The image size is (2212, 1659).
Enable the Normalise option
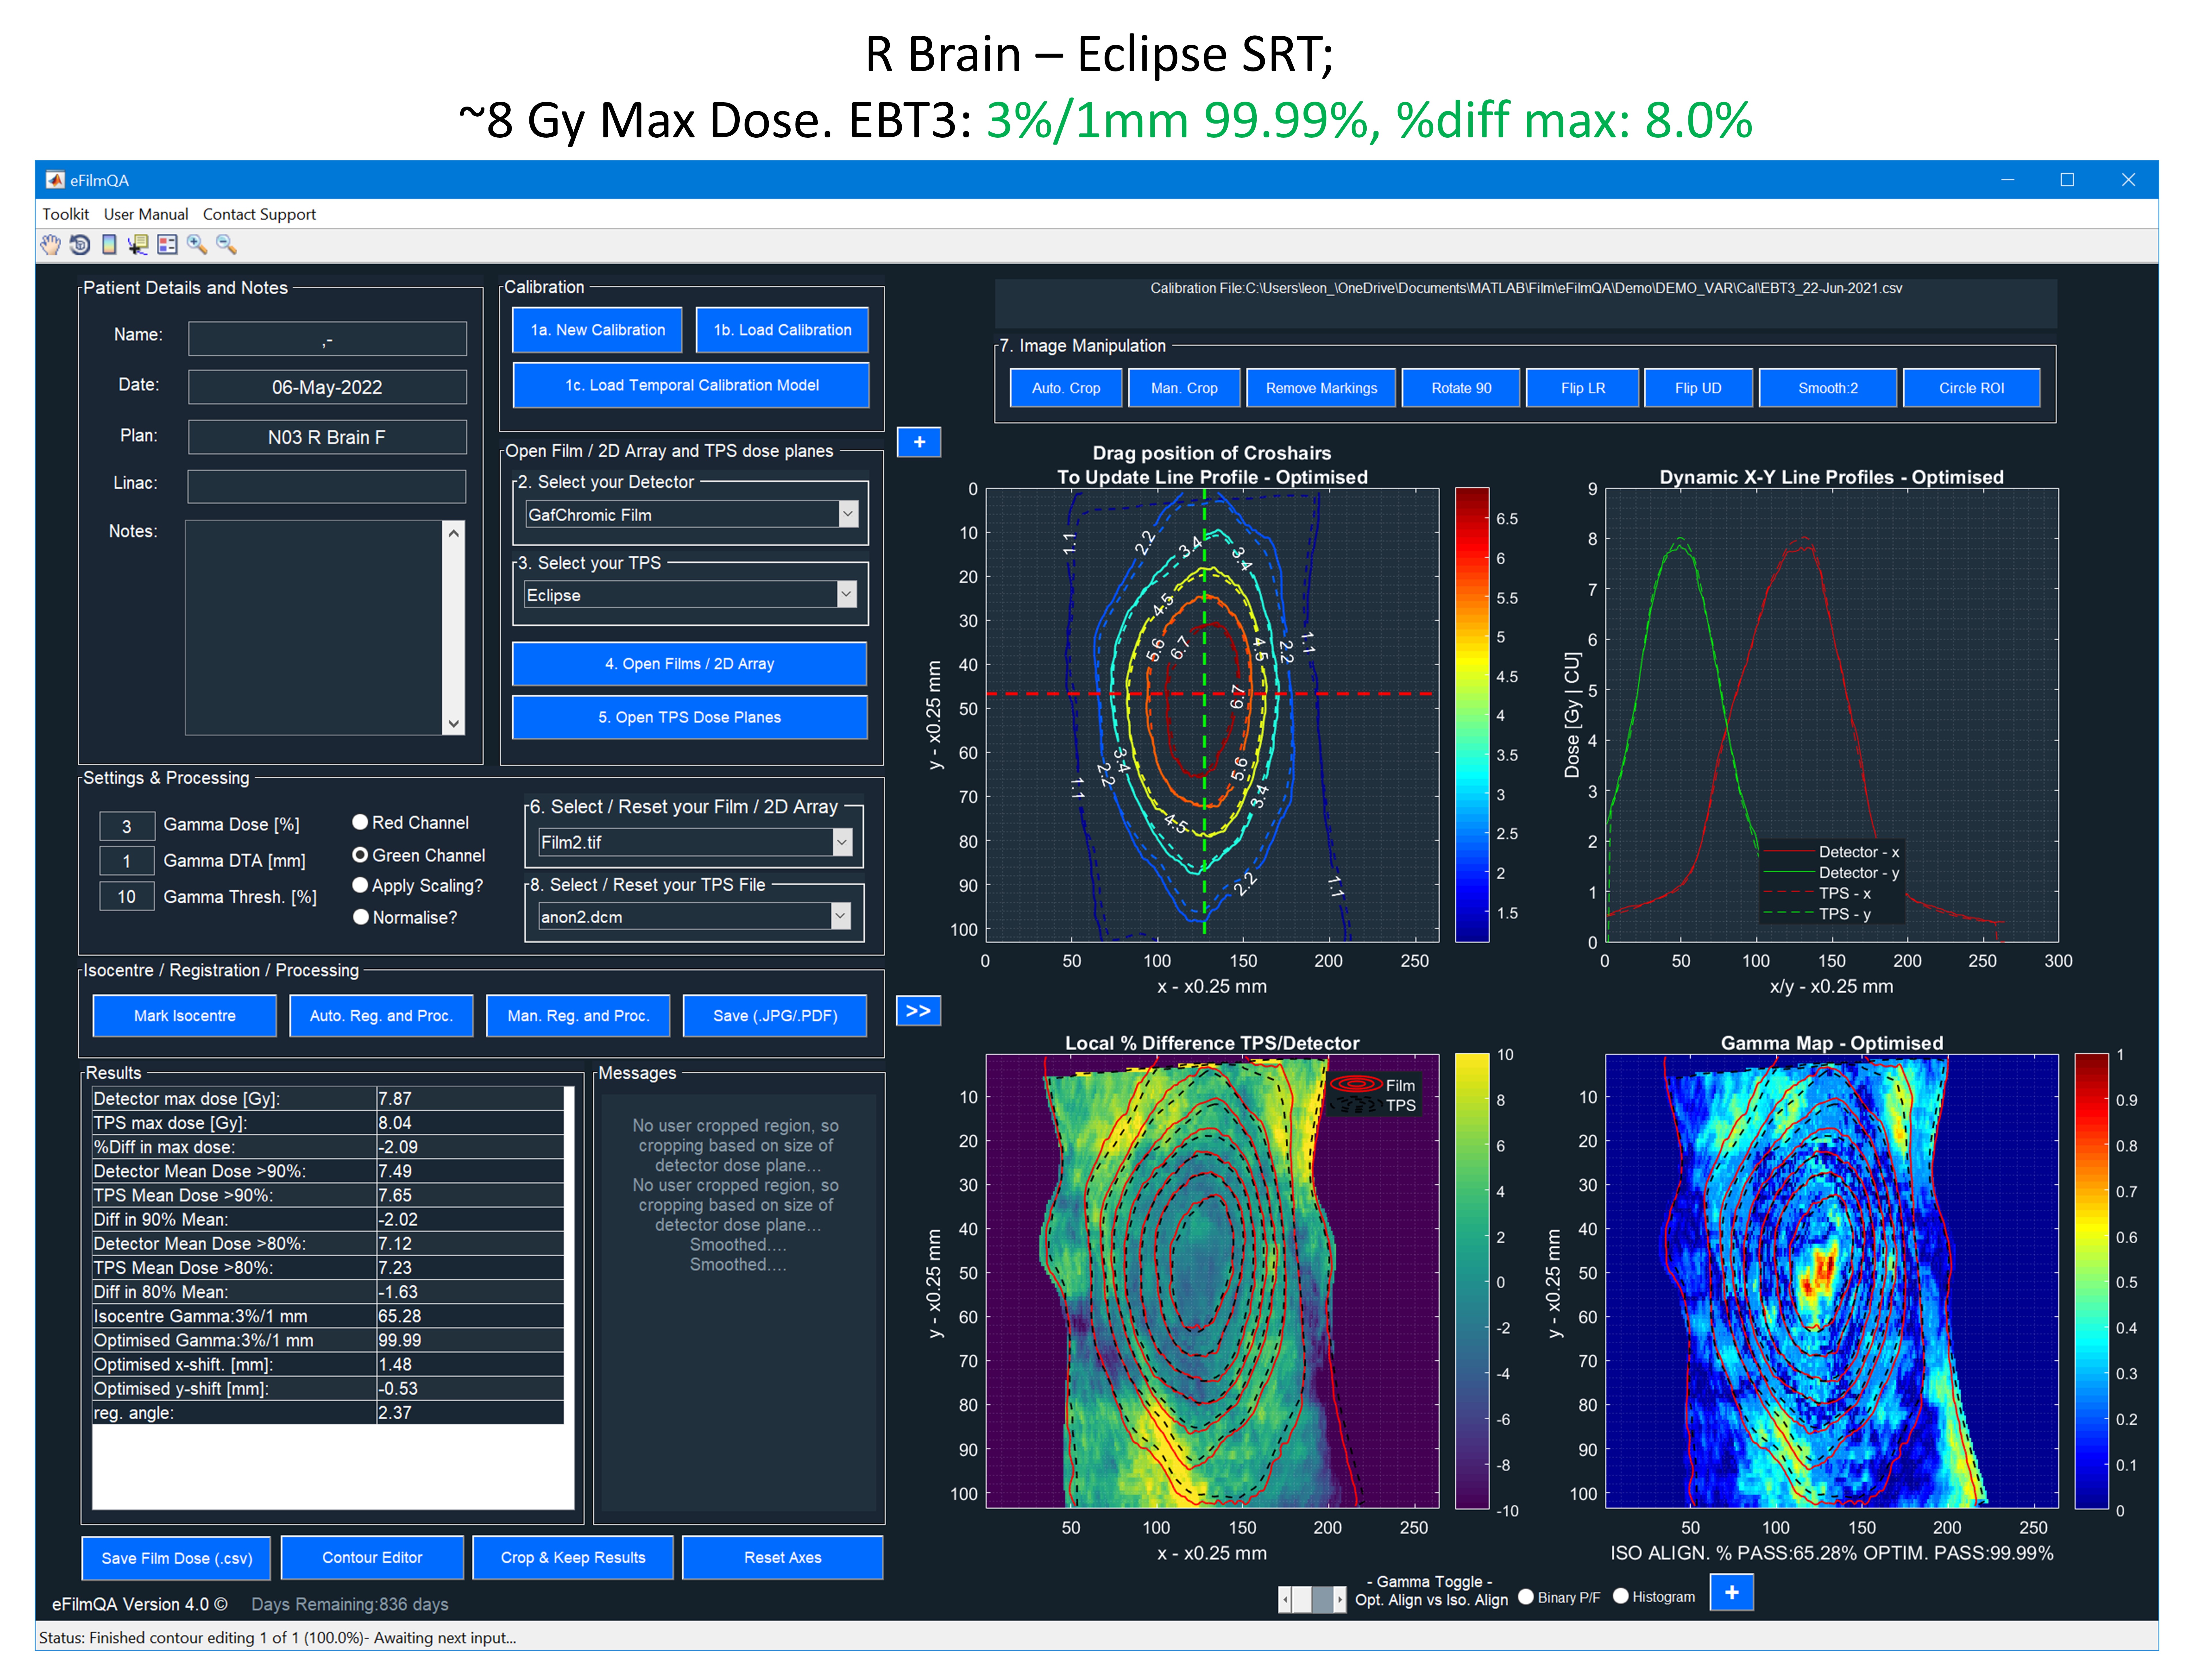pyautogui.click(x=361, y=917)
